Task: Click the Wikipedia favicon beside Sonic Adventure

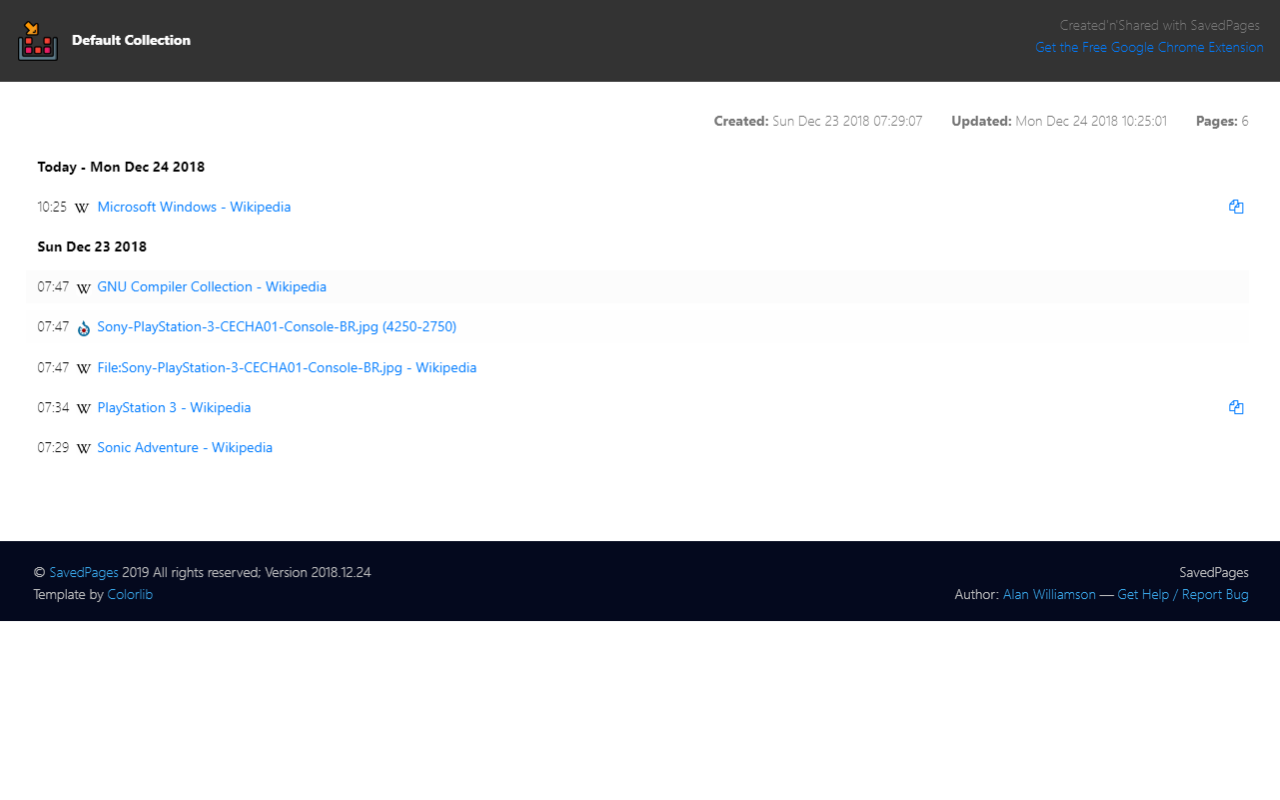Action: 84,448
